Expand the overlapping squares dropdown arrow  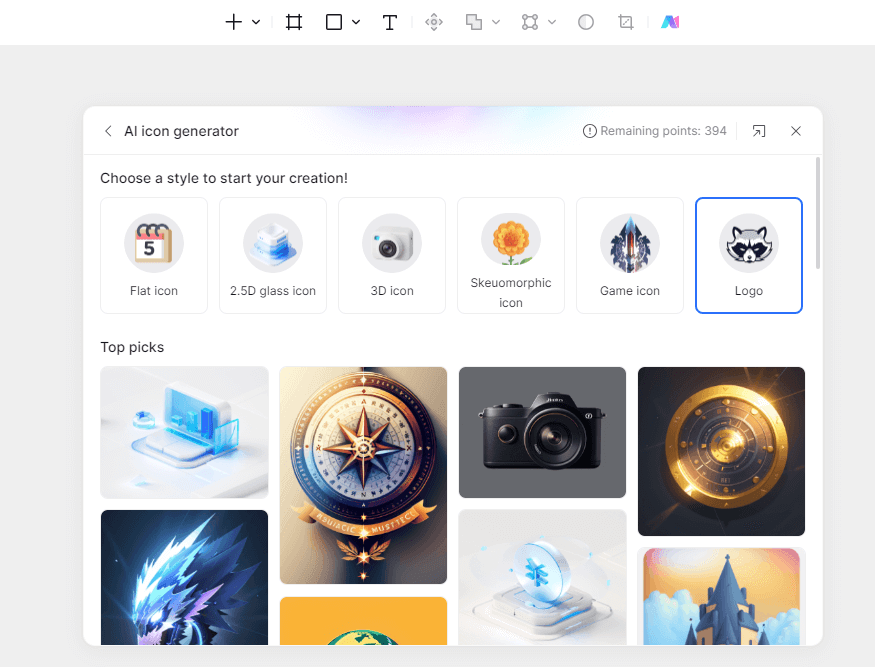496,22
